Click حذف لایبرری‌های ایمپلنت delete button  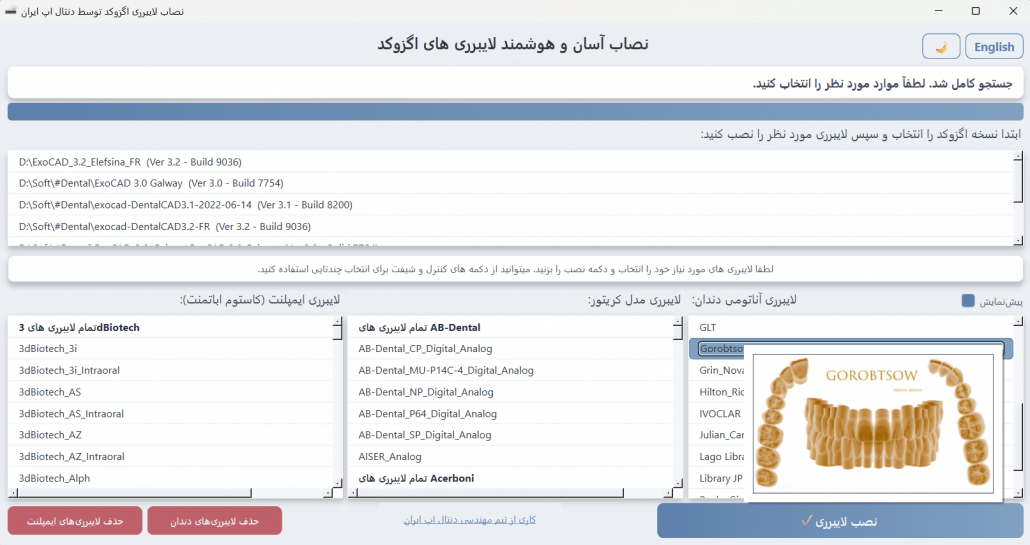[x=75, y=521]
